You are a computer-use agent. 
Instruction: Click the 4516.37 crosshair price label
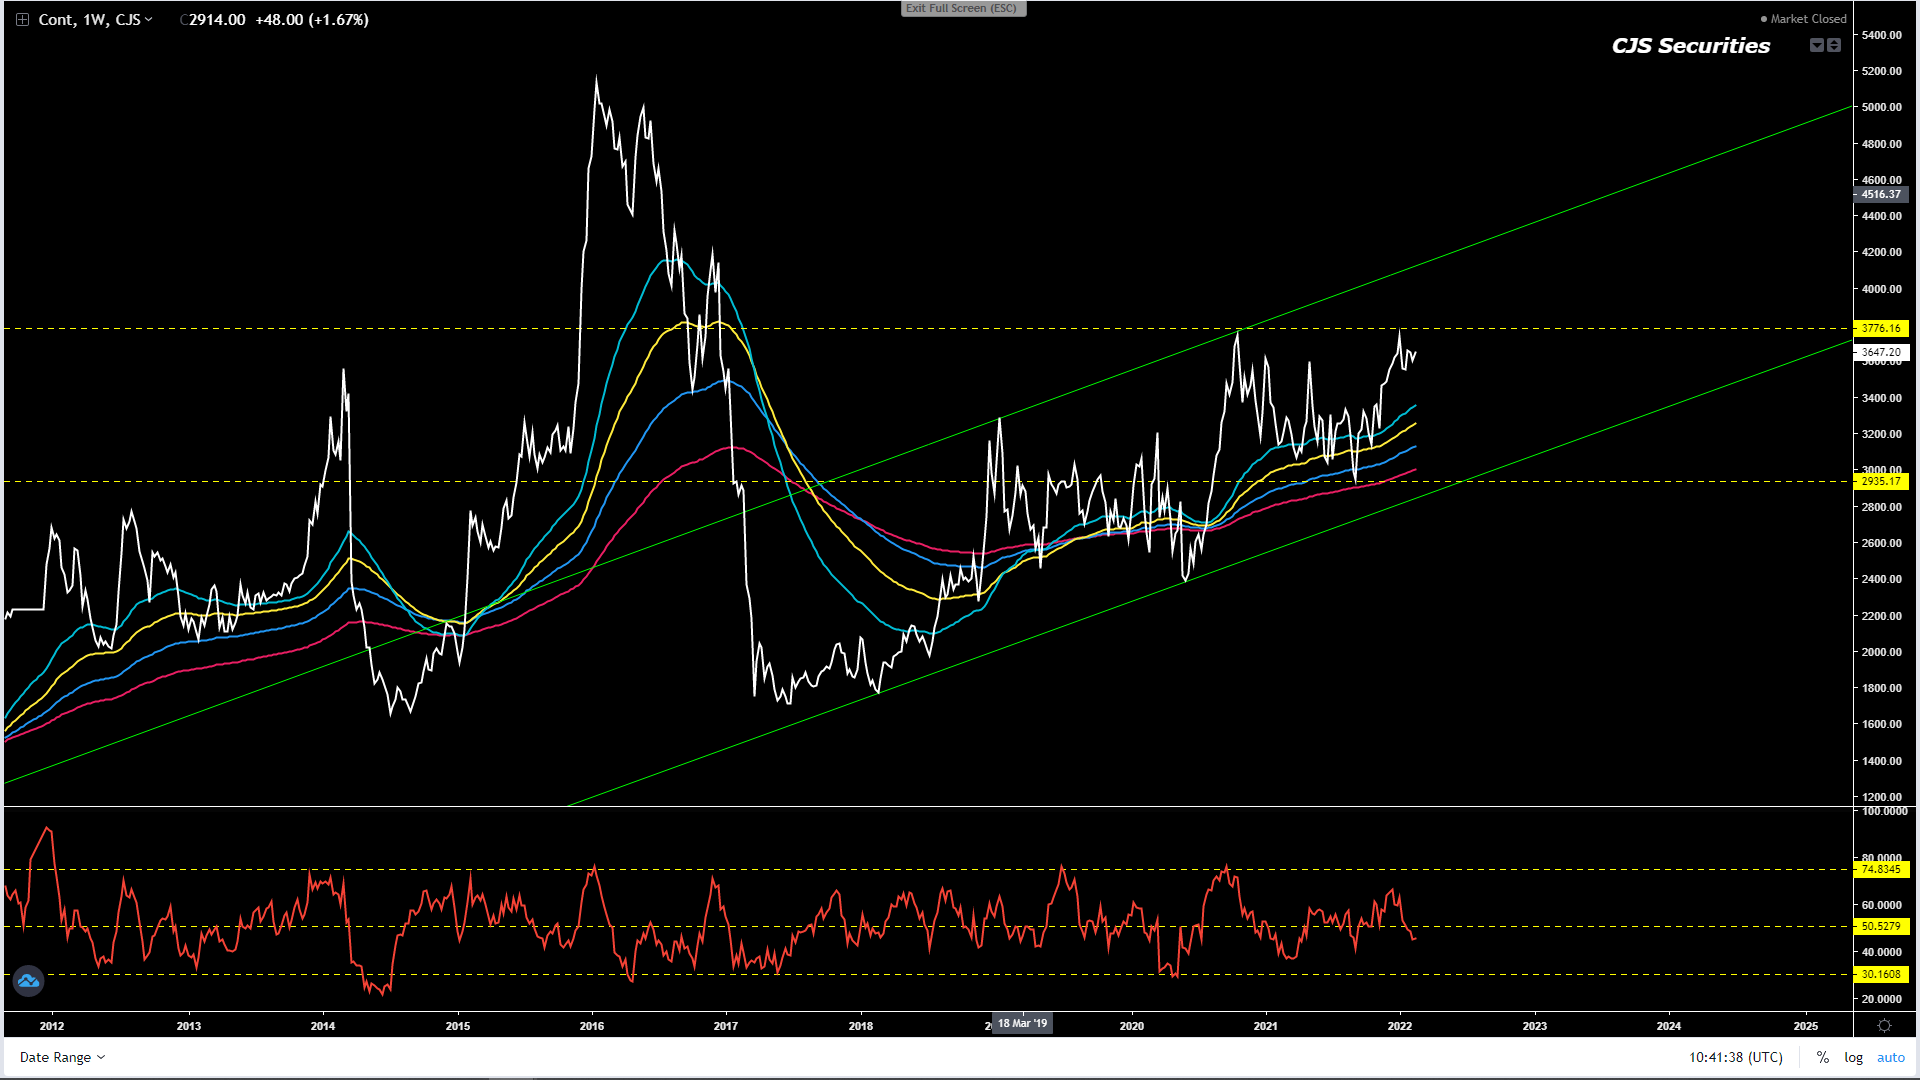(1881, 194)
